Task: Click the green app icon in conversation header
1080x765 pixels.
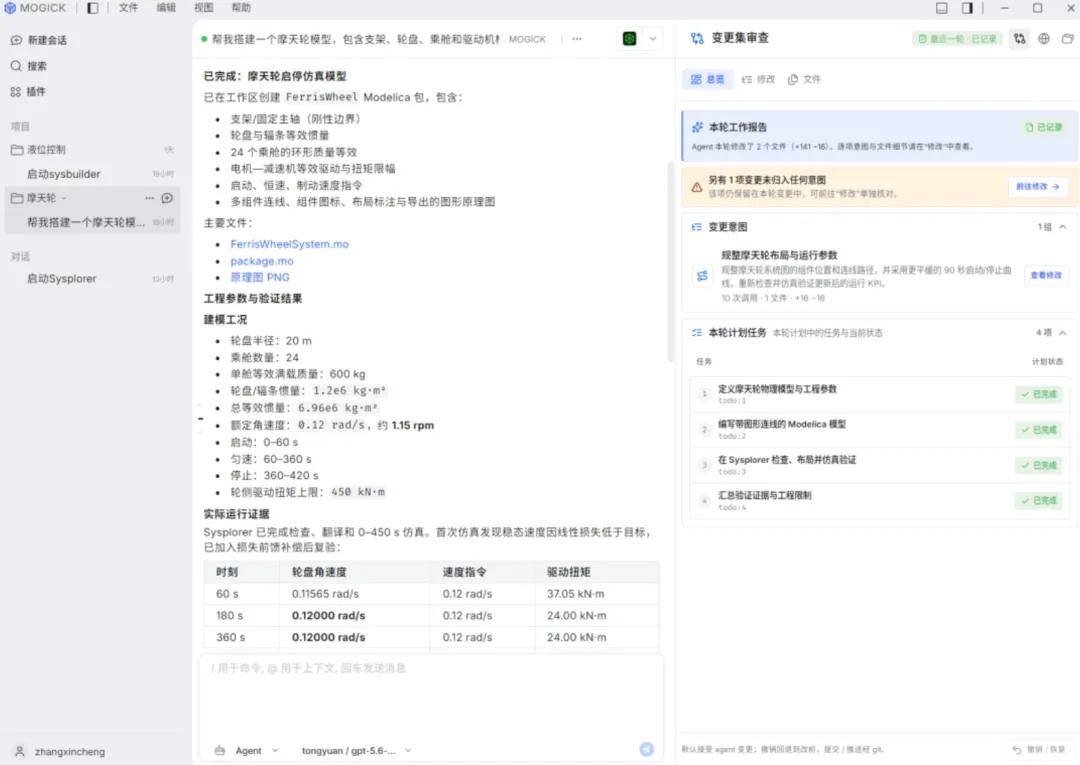Action: (x=629, y=39)
